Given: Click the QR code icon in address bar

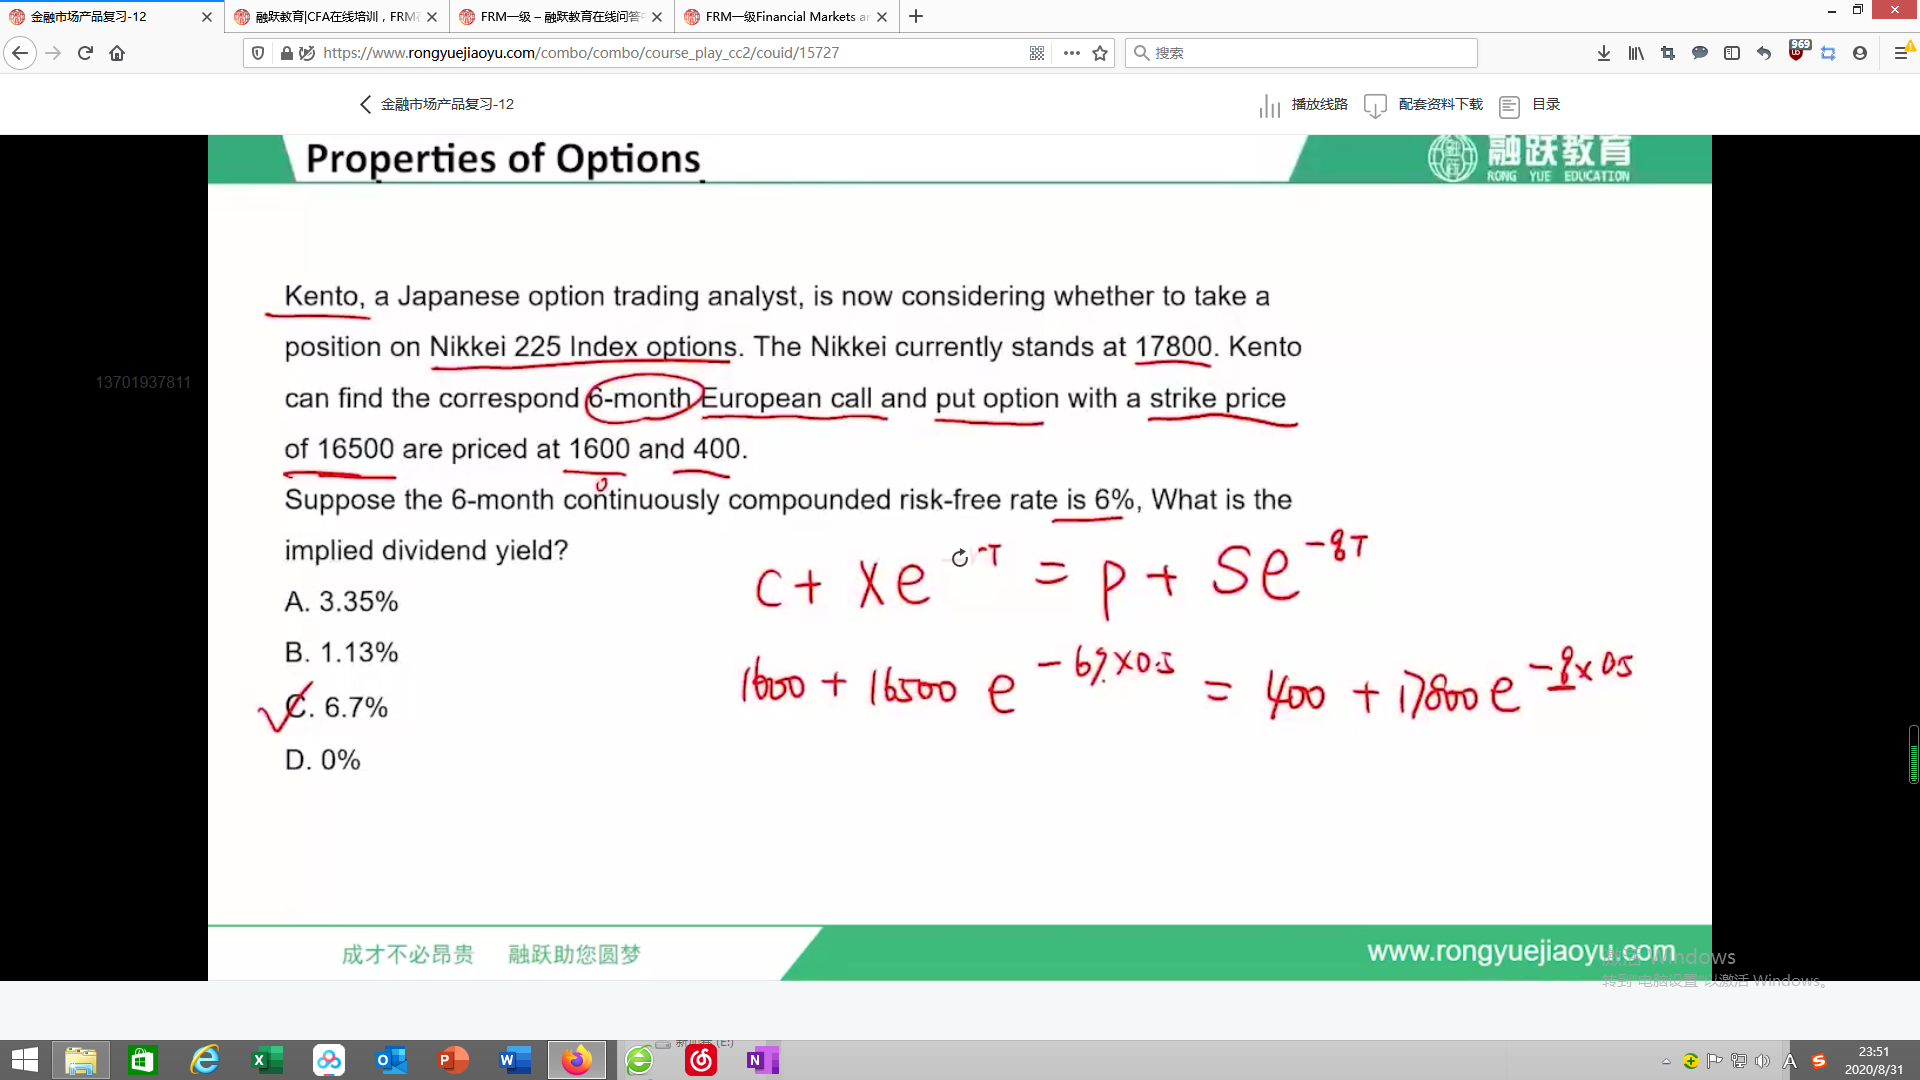Looking at the screenshot, I should (x=1037, y=53).
